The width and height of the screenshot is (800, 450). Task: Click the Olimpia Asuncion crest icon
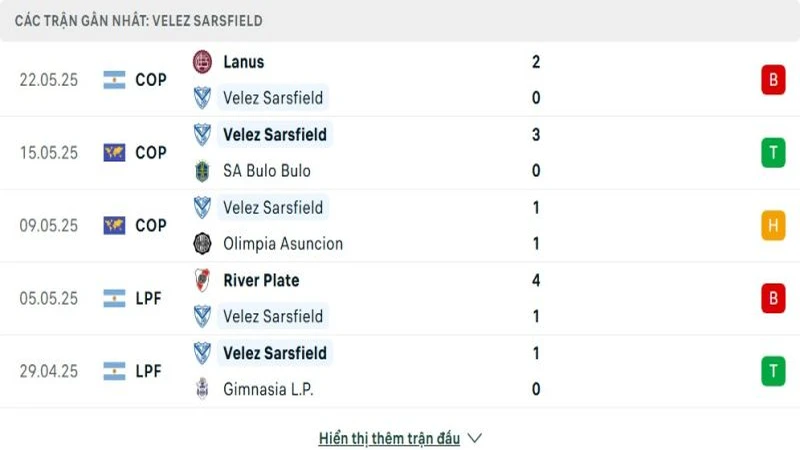(202, 244)
